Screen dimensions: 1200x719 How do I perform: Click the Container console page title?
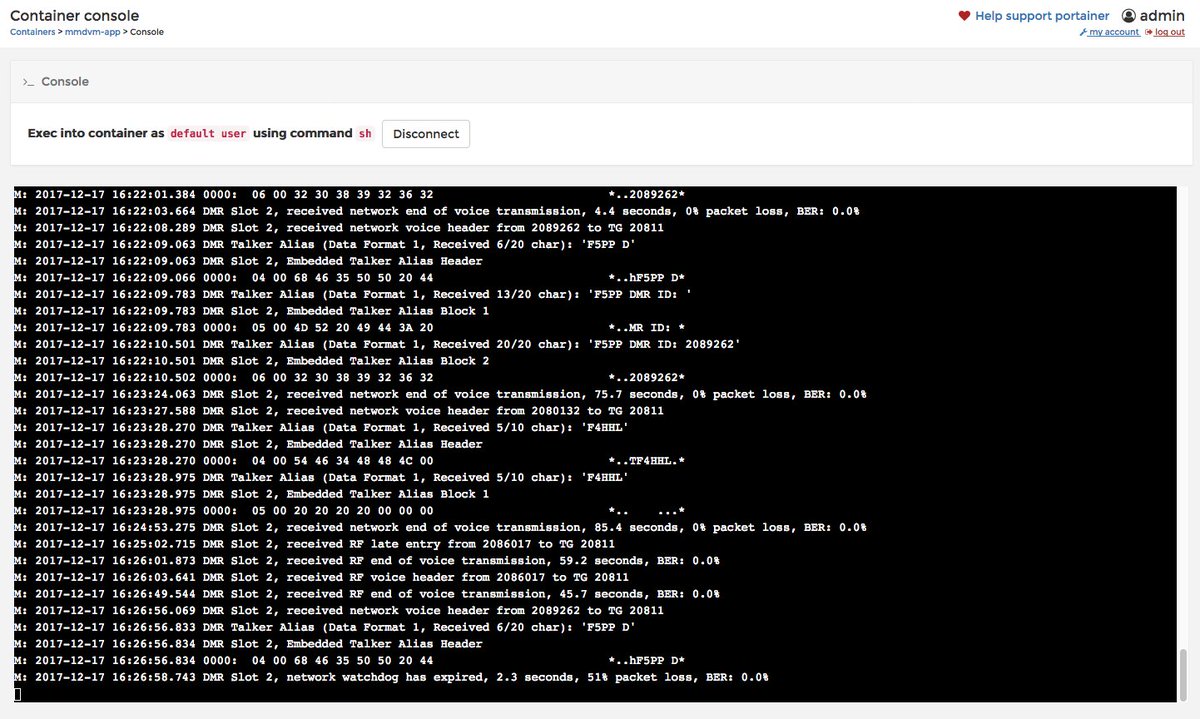[75, 16]
